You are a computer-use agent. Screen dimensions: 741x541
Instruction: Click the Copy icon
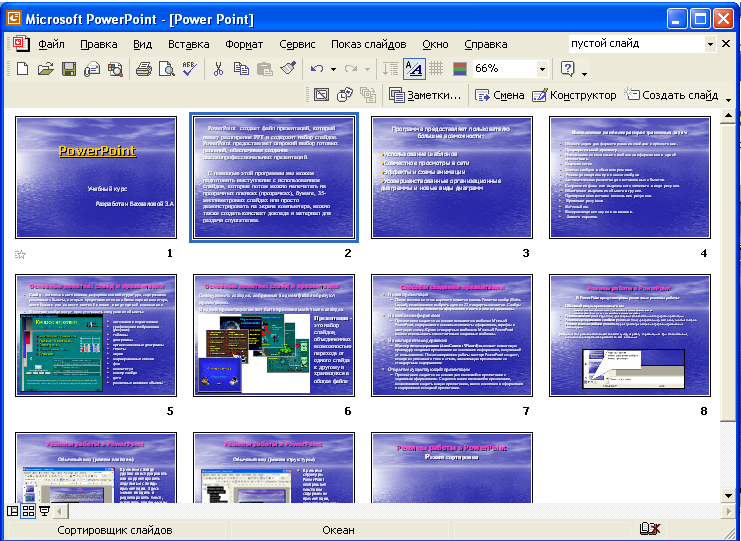click(x=241, y=69)
